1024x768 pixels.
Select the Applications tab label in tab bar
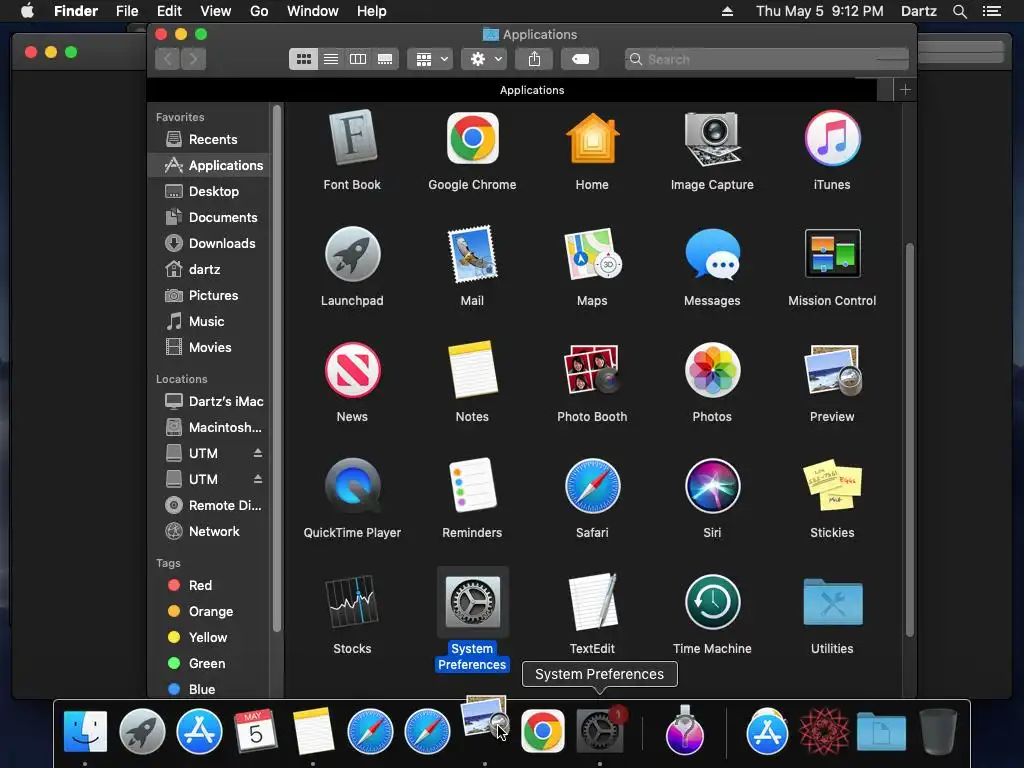532,90
